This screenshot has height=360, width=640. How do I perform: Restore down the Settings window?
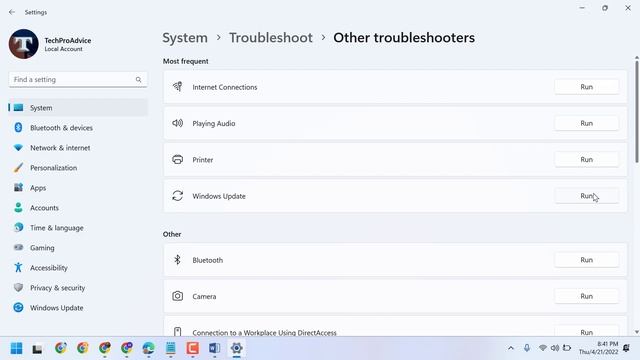coord(605,8)
